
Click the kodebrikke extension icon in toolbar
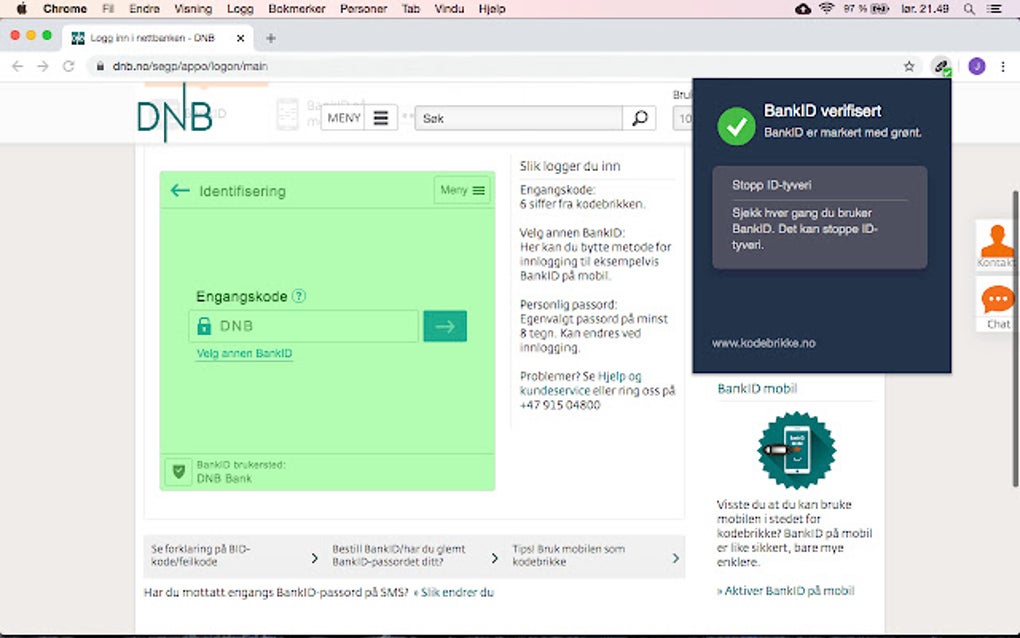(941, 66)
